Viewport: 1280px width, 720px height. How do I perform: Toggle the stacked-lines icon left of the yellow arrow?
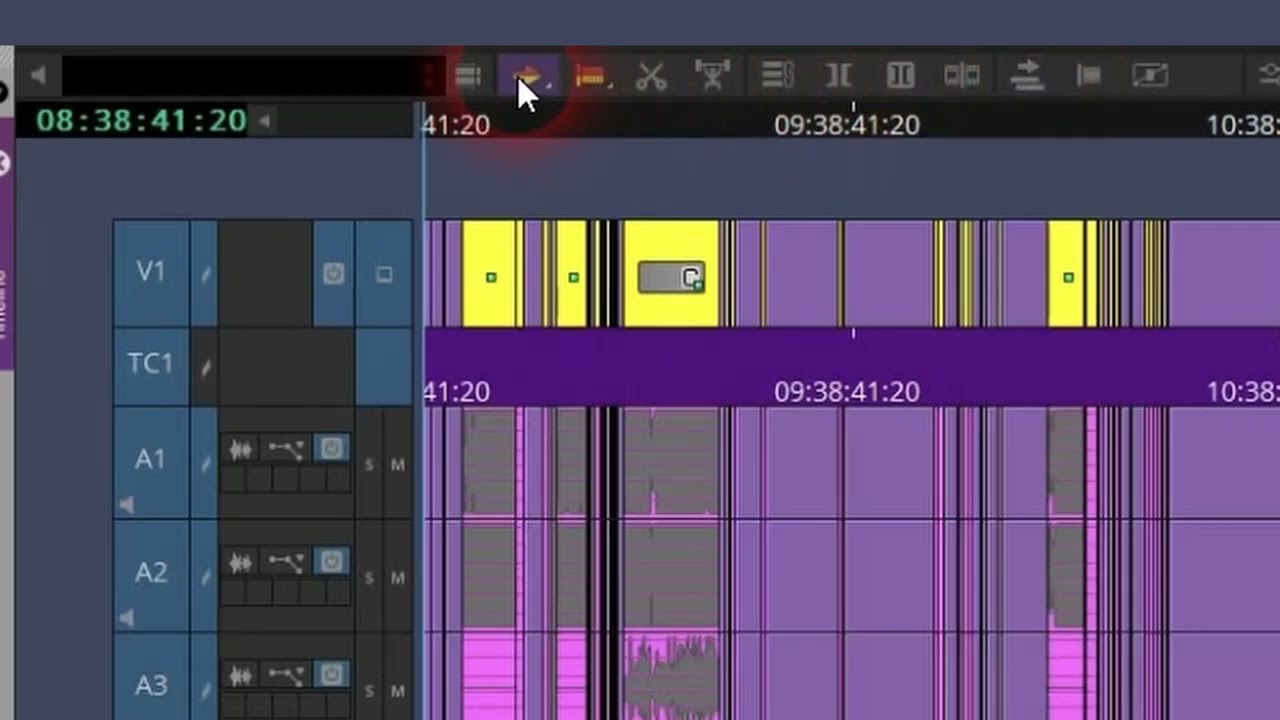pos(467,76)
